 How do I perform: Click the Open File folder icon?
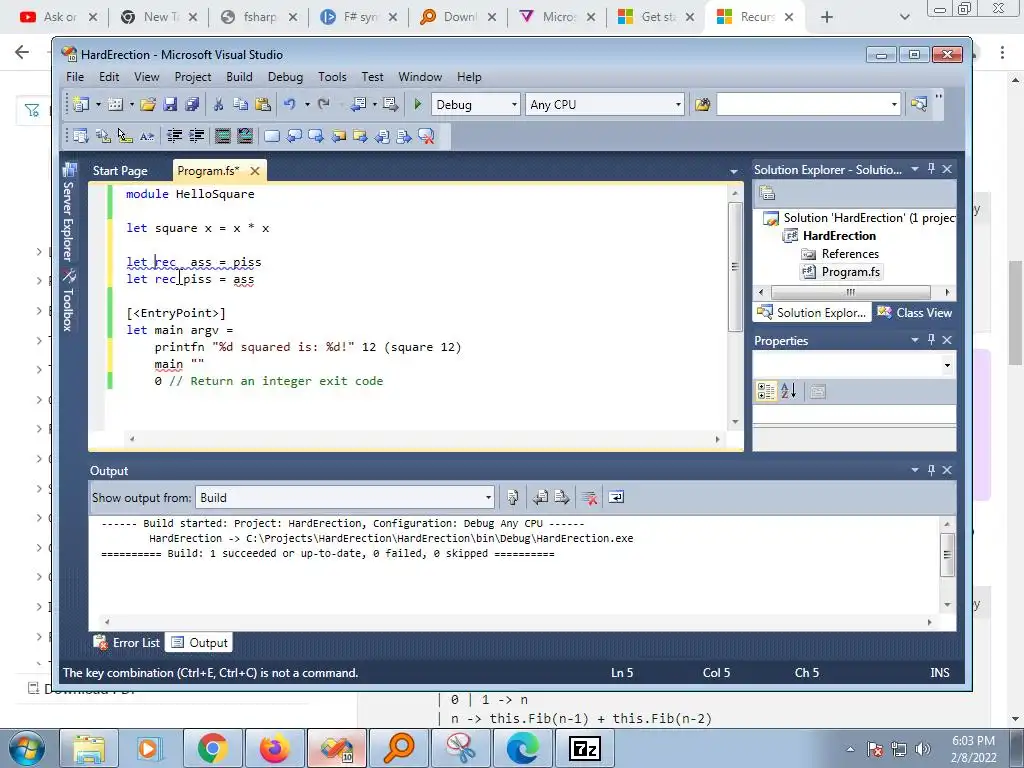(148, 104)
